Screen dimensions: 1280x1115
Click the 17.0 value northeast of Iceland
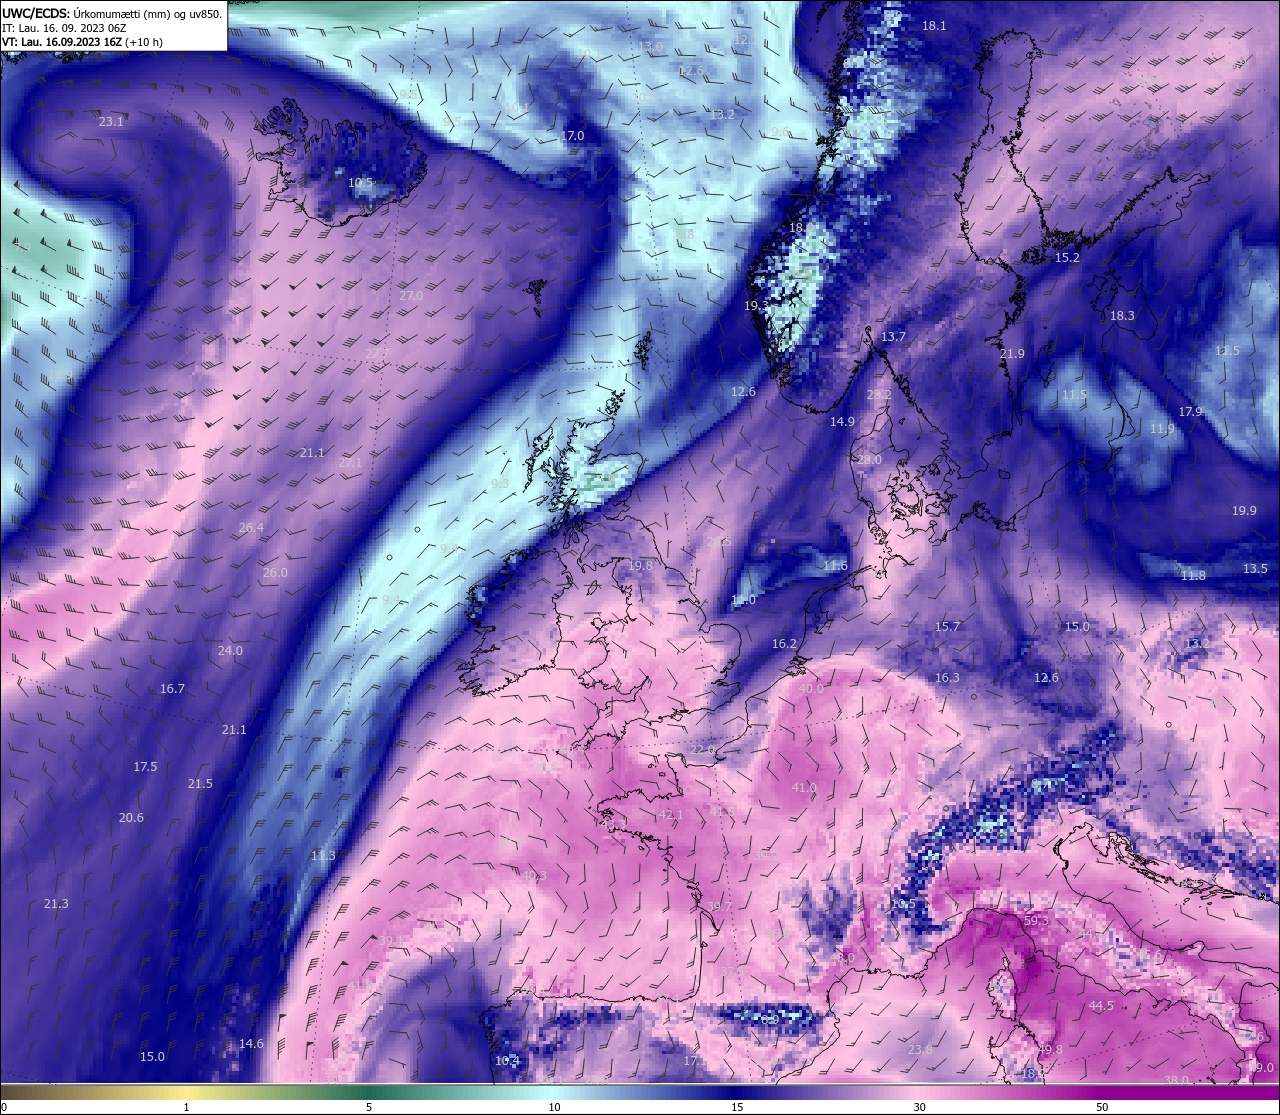click(x=572, y=135)
